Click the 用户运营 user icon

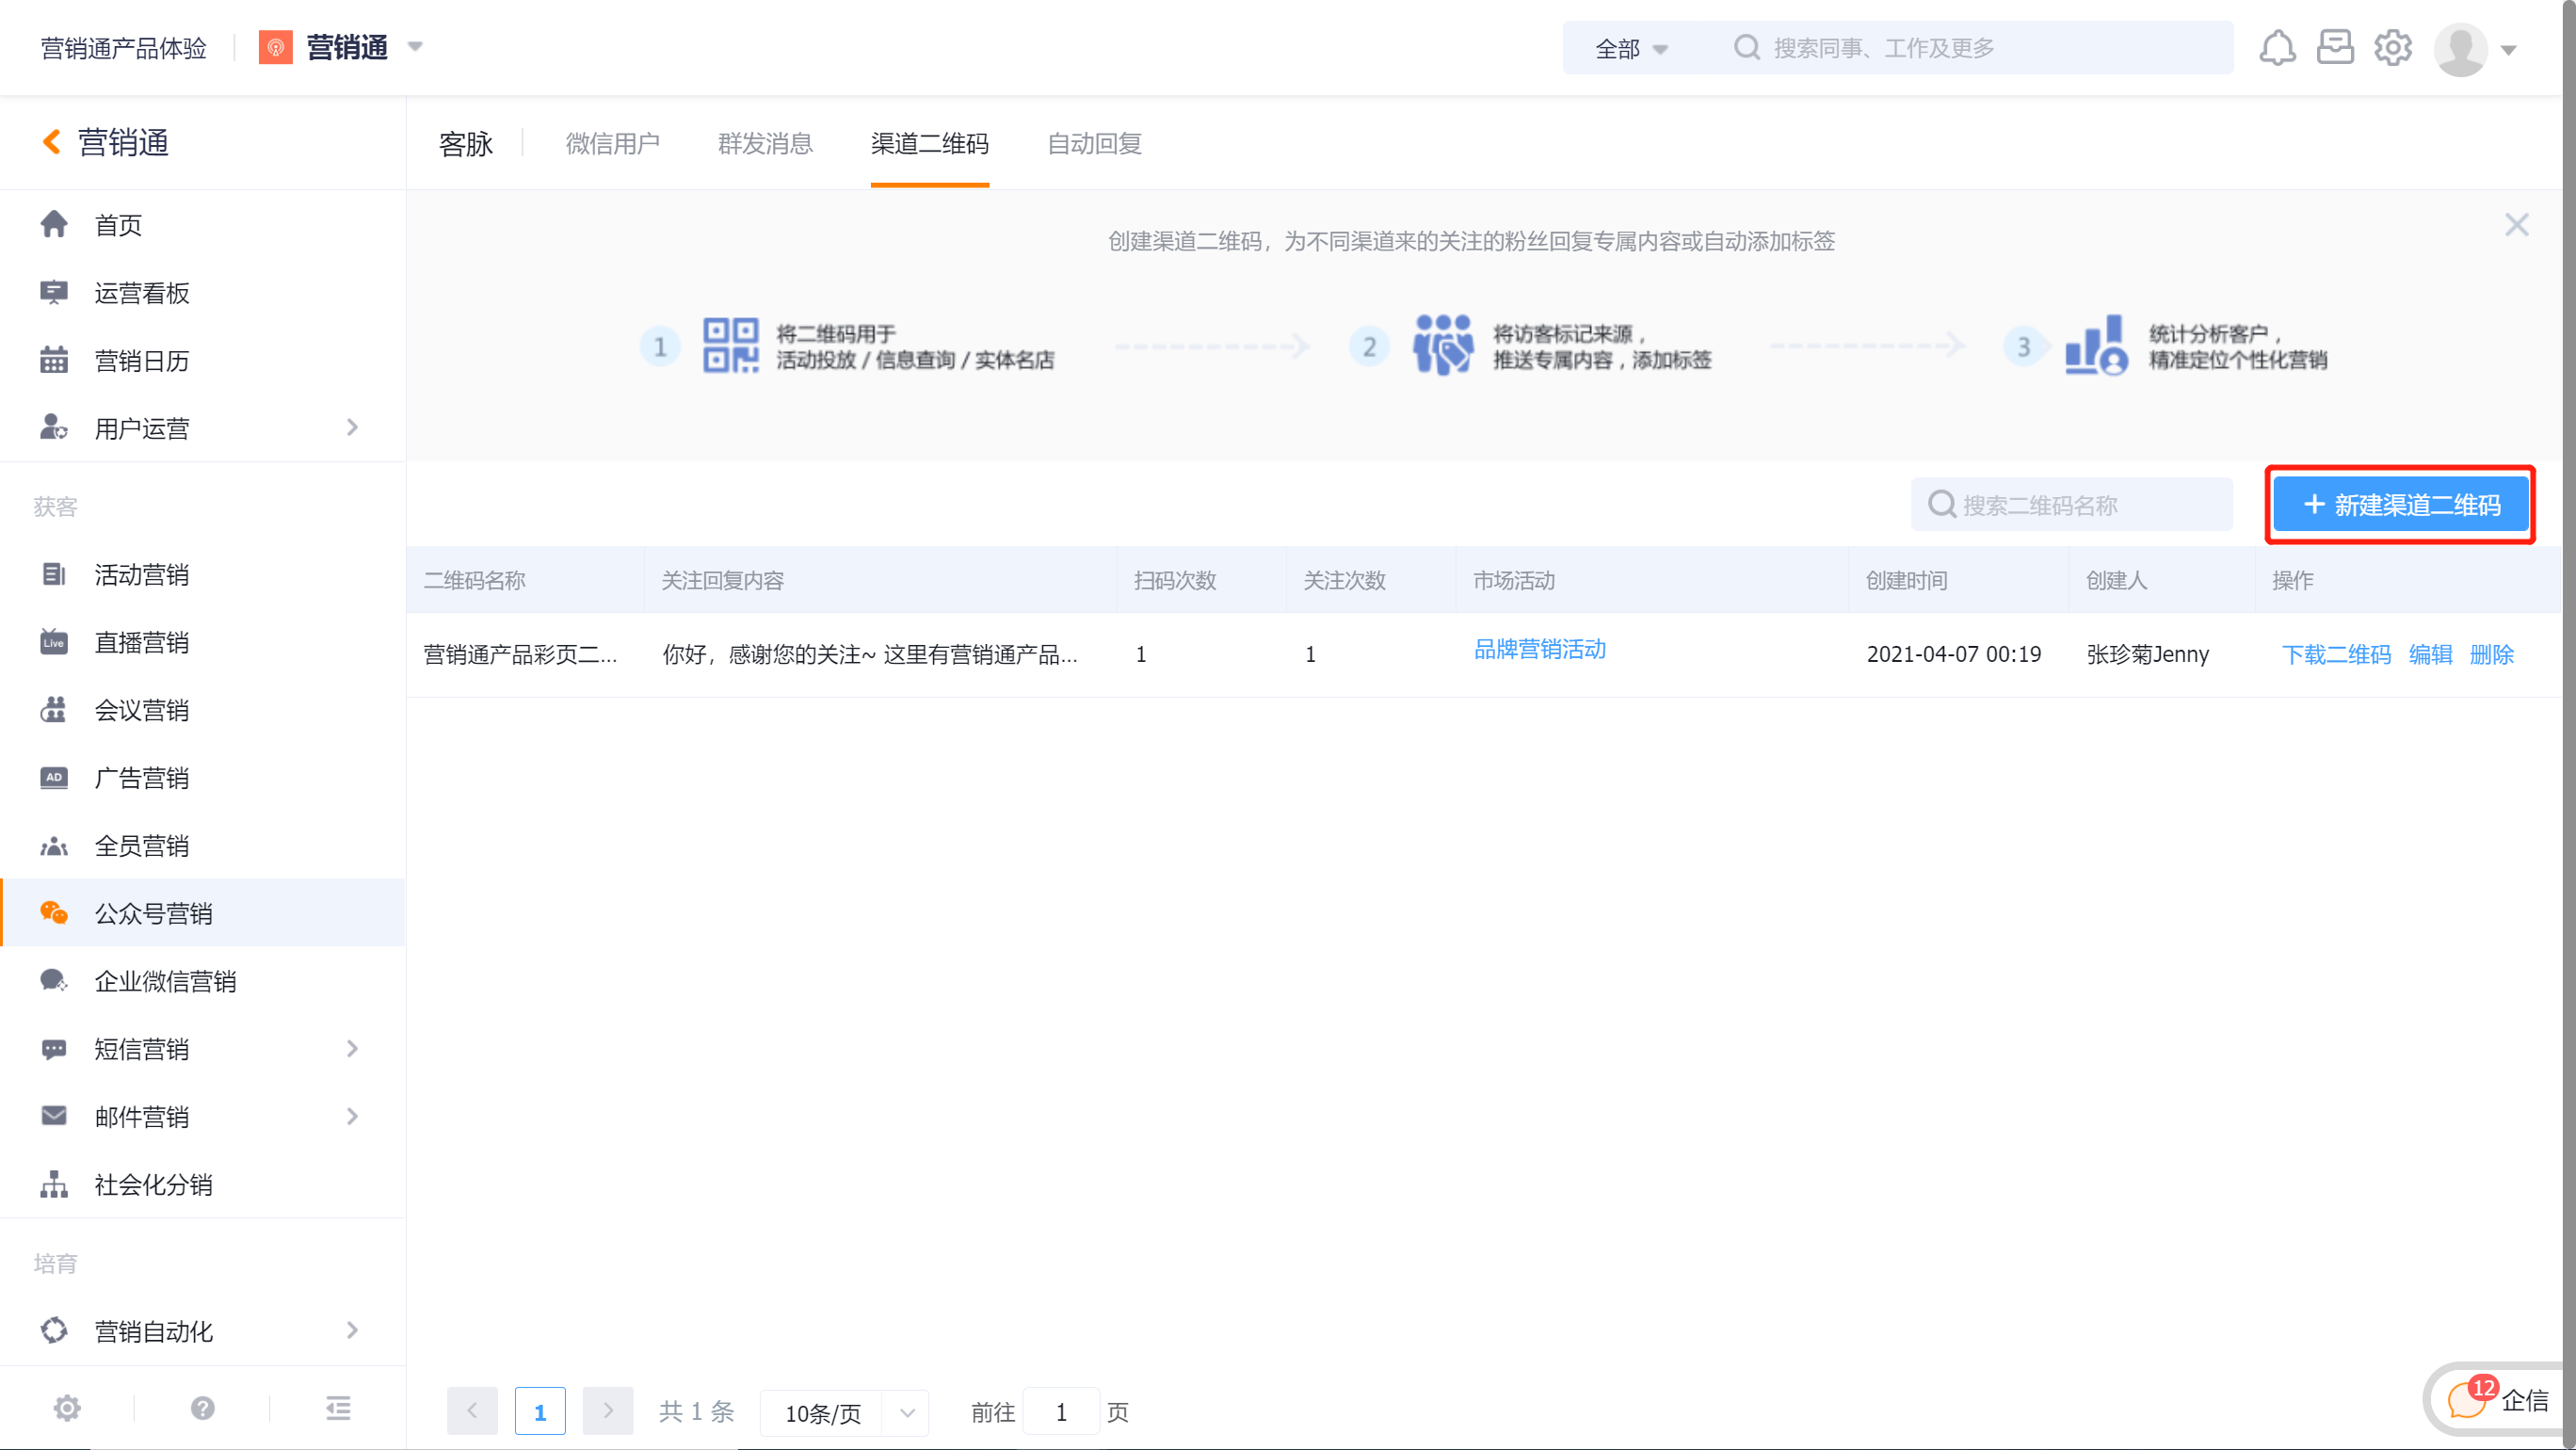click(54, 428)
